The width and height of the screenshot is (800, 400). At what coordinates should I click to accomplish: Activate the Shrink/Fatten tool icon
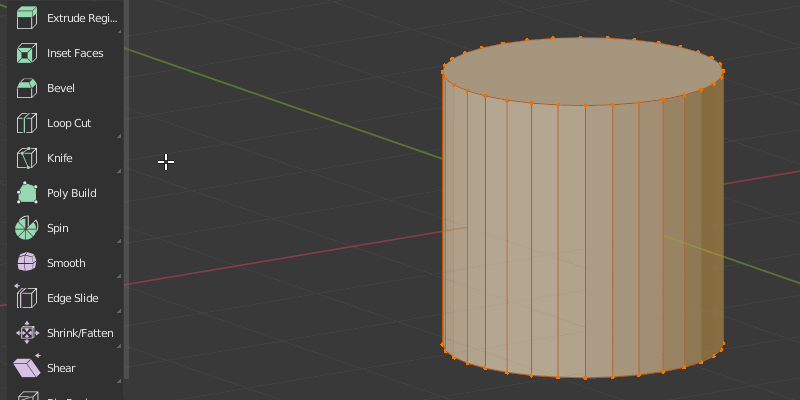pyautogui.click(x=27, y=333)
